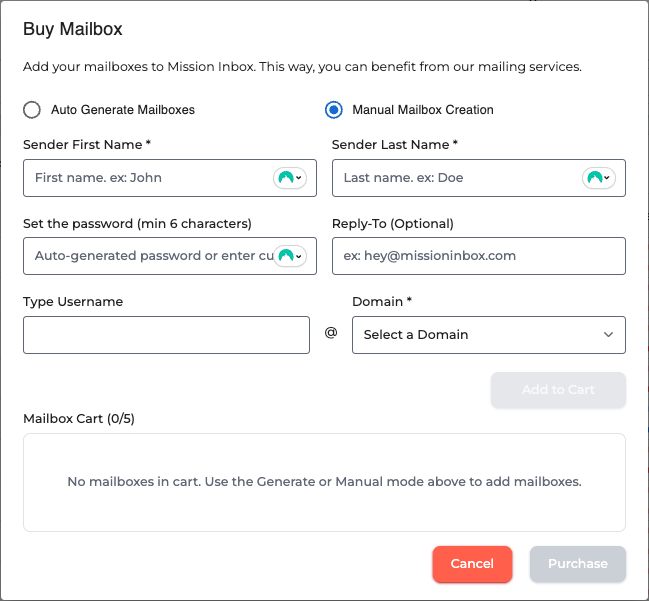Select the Auto Generate Mailboxes option
Screen dimensions: 649x601
click(33, 110)
